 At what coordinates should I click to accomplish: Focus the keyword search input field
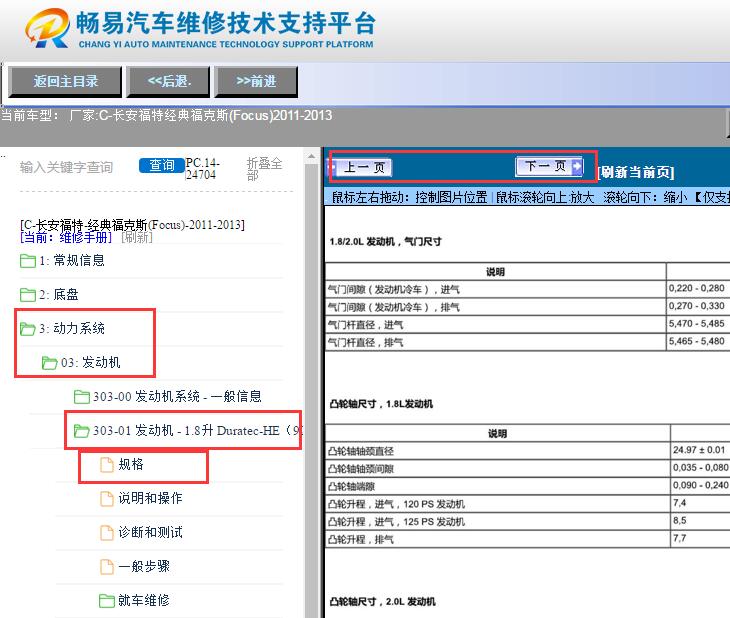coord(67,167)
